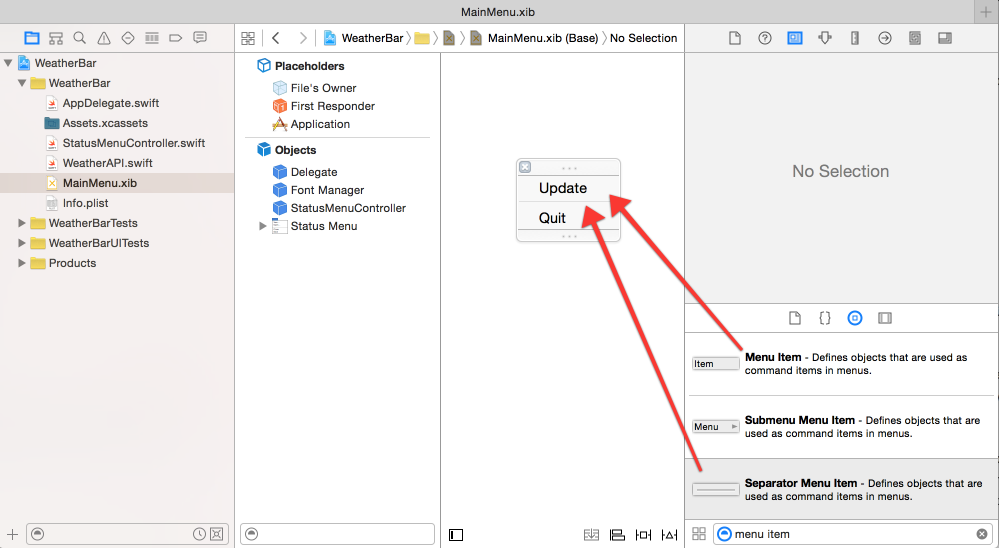Image resolution: width=999 pixels, height=548 pixels.
Task: Expand Status Menu in document outline
Action: pos(262,226)
